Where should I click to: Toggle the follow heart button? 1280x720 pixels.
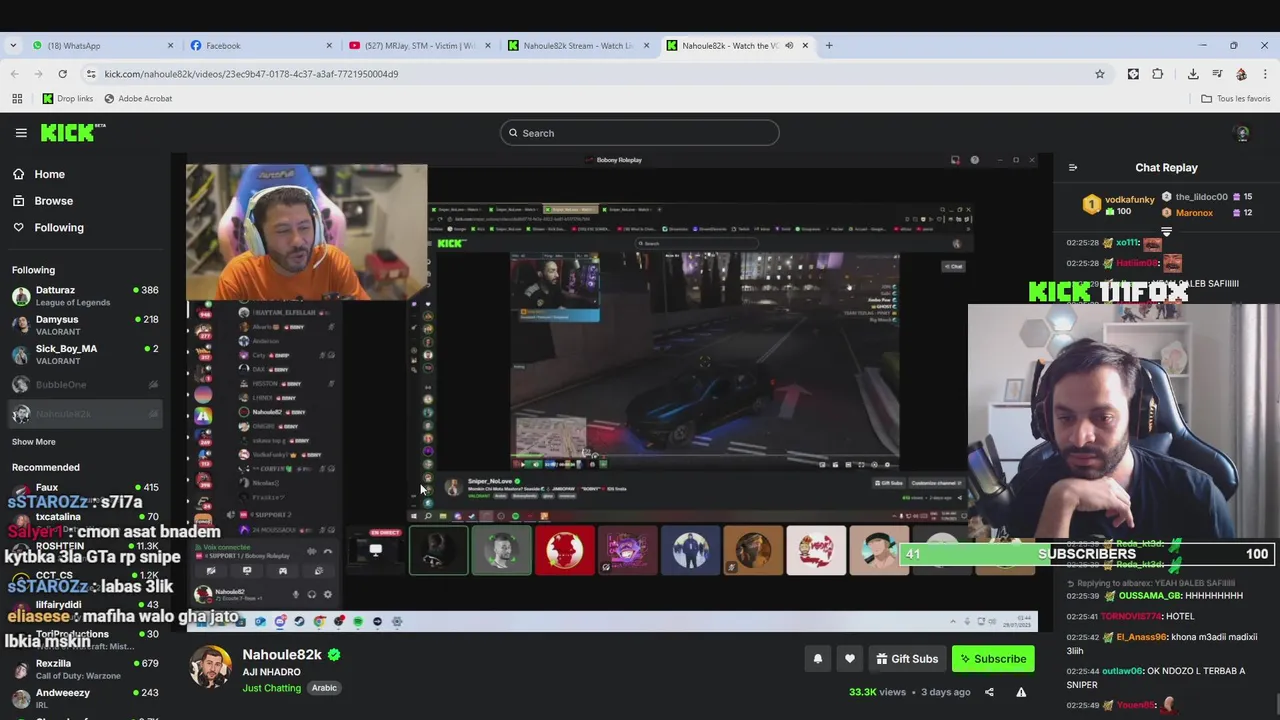(x=850, y=659)
